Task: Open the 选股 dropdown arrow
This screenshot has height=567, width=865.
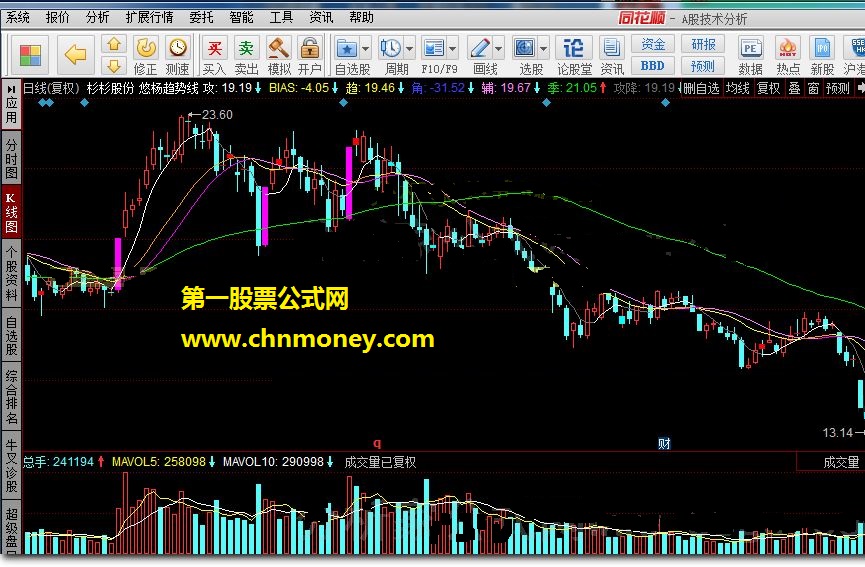Action: pyautogui.click(x=543, y=49)
